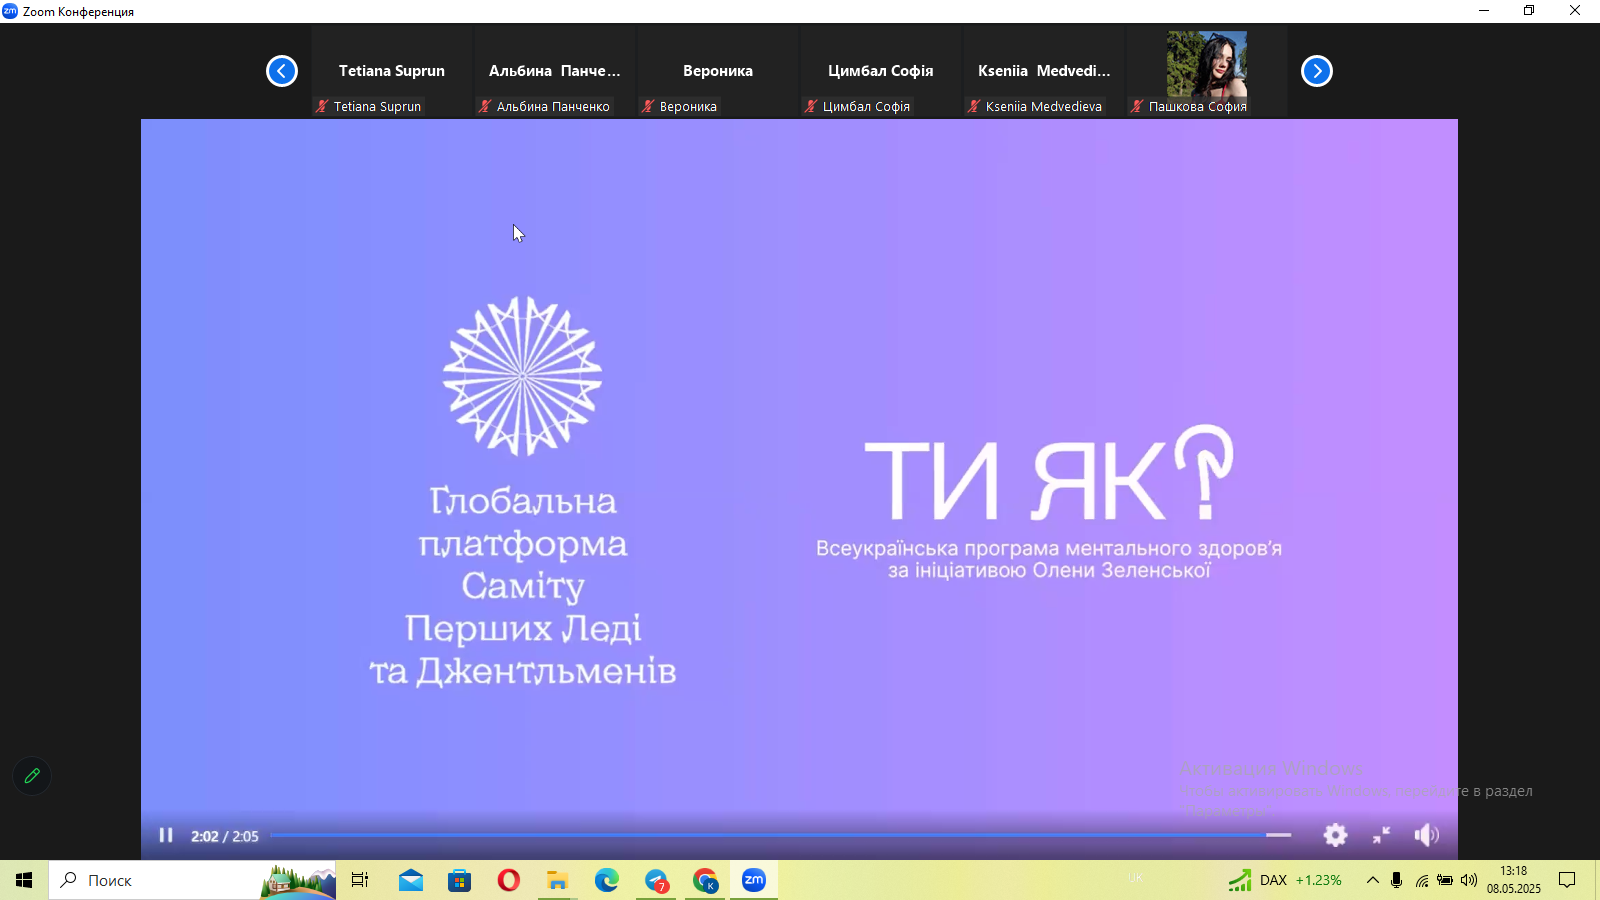Viewport: 1600px width, 900px height.
Task: Select Цимбал Софія participant tile
Action: (880, 72)
